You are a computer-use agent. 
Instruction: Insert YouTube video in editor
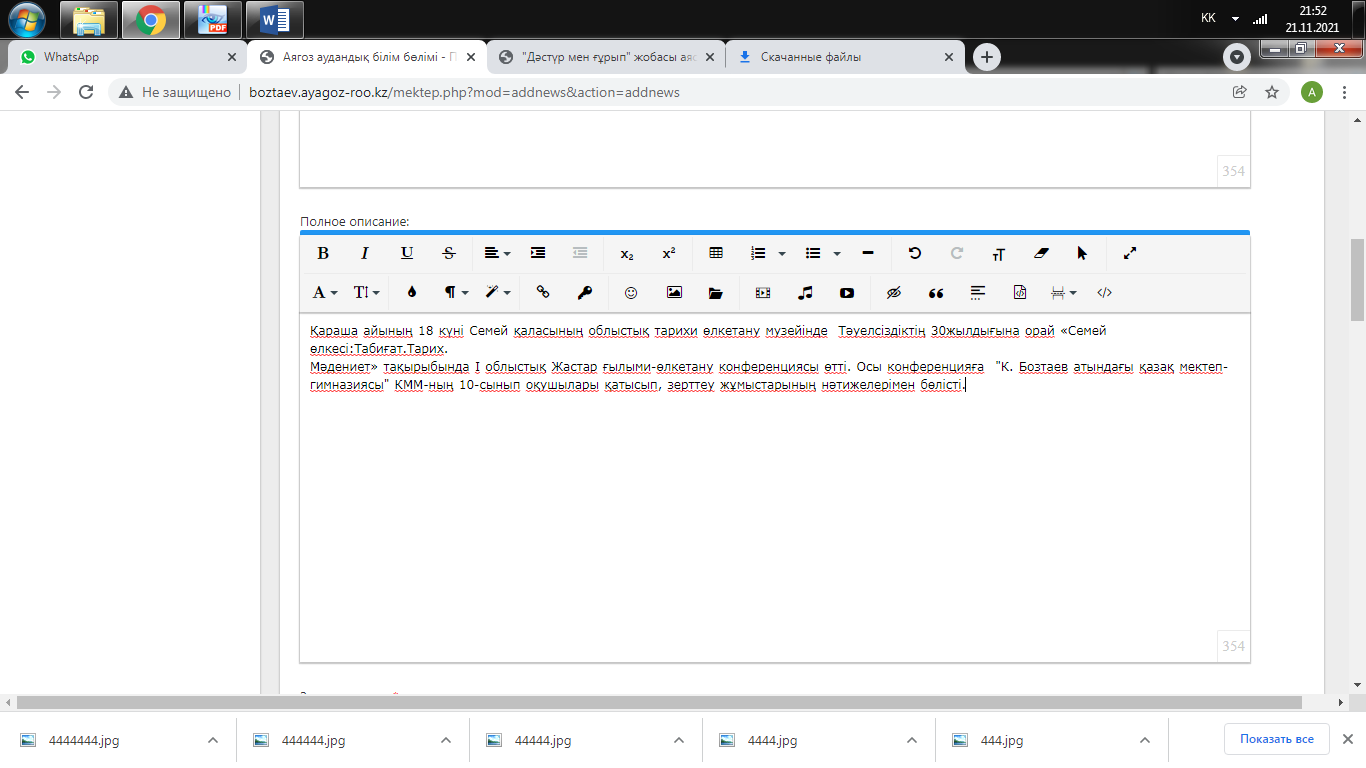coord(847,293)
